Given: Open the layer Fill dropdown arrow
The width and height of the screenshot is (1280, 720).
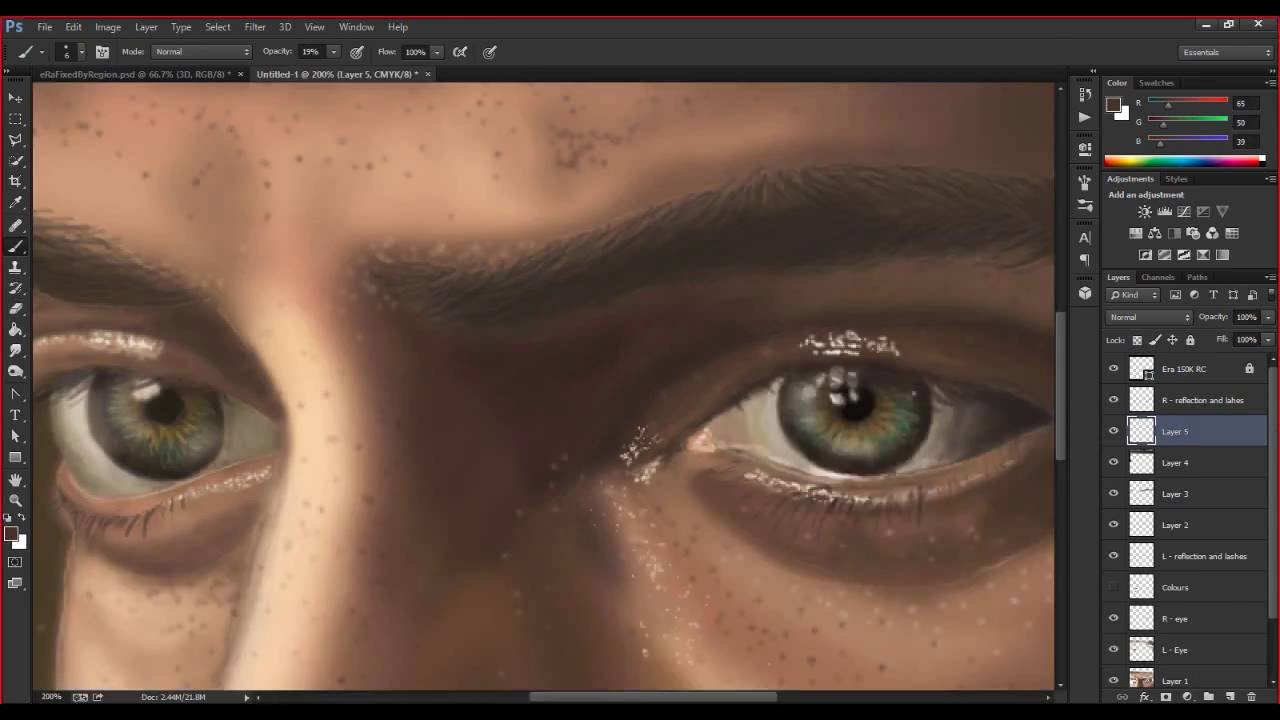Looking at the screenshot, I should [1268, 340].
